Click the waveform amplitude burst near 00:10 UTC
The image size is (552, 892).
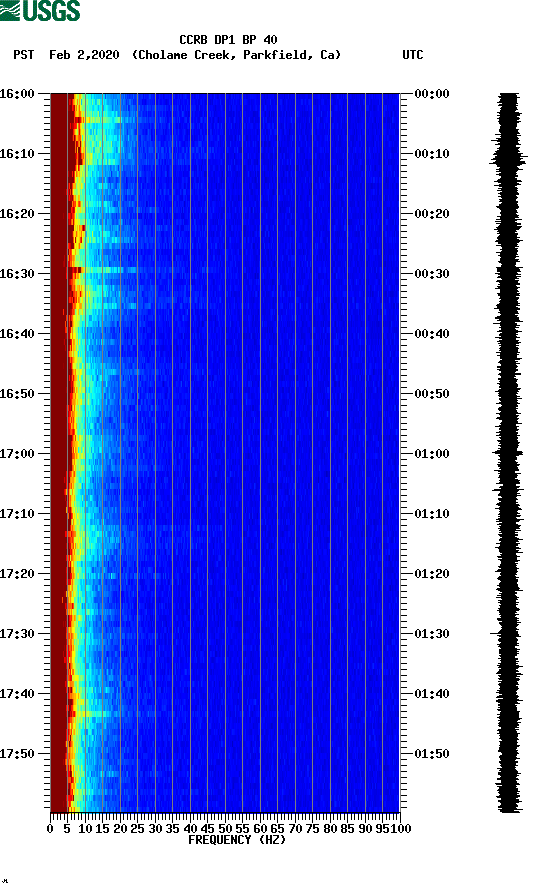508,158
